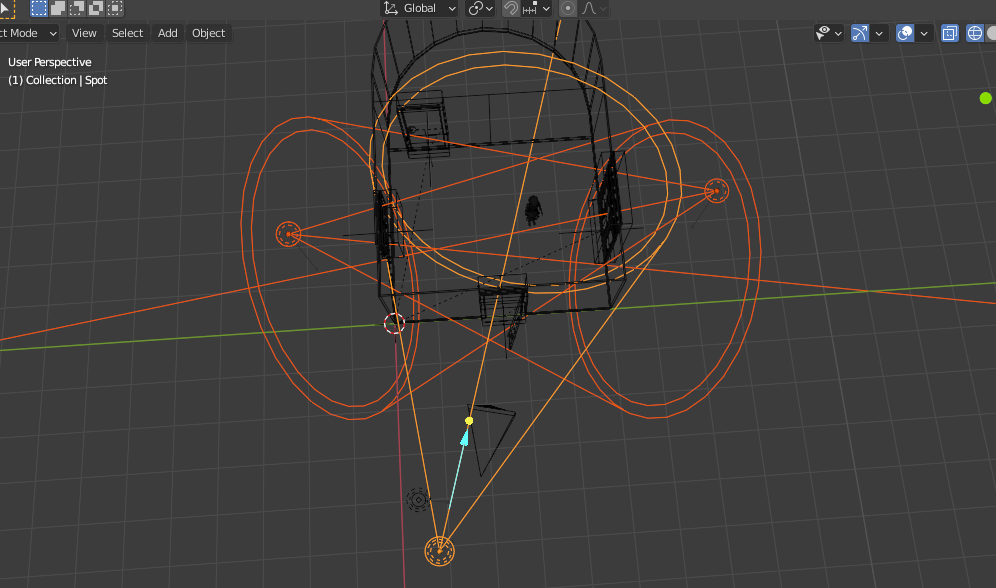This screenshot has width=996, height=588.
Task: Click the 'User Perspective' text
Action: point(50,62)
